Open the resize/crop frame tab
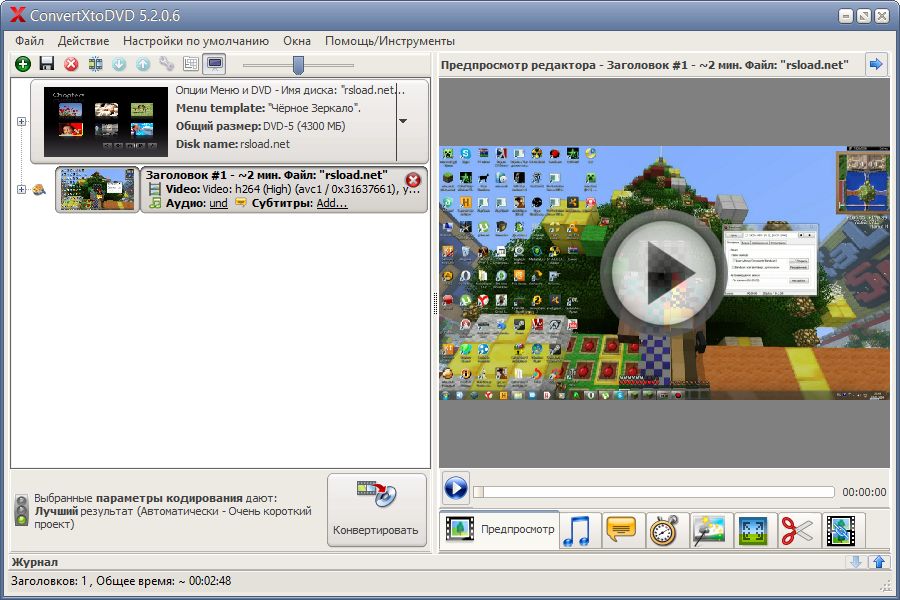This screenshot has height=600, width=900. [752, 530]
